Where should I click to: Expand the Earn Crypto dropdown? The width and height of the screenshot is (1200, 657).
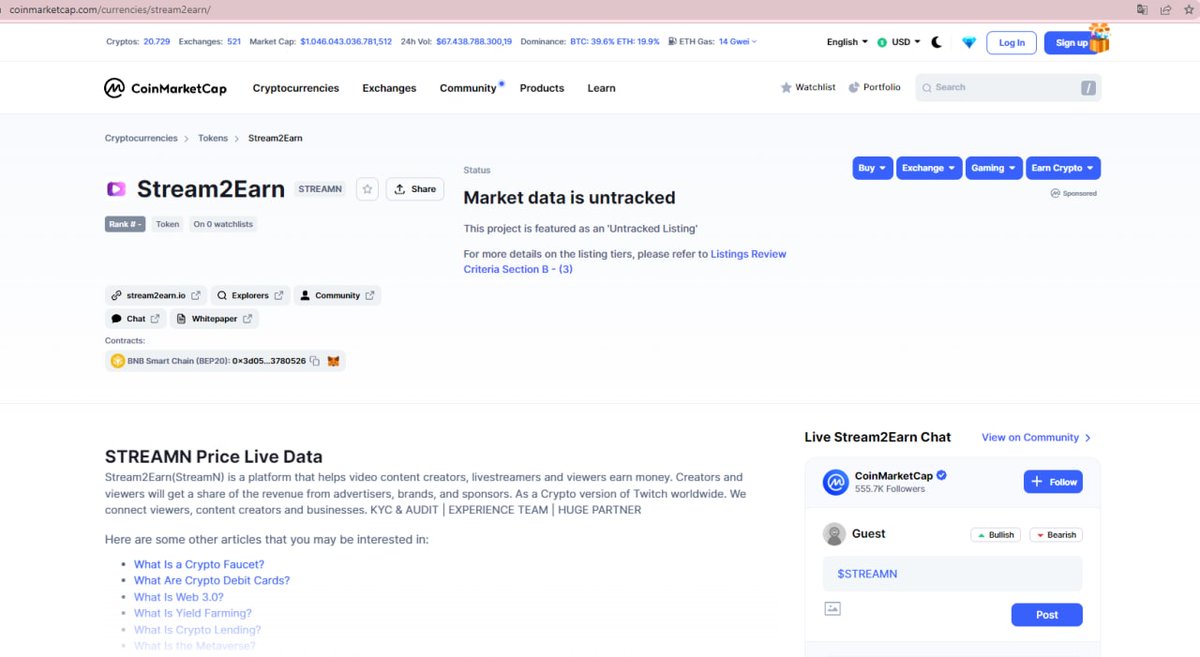(1063, 168)
